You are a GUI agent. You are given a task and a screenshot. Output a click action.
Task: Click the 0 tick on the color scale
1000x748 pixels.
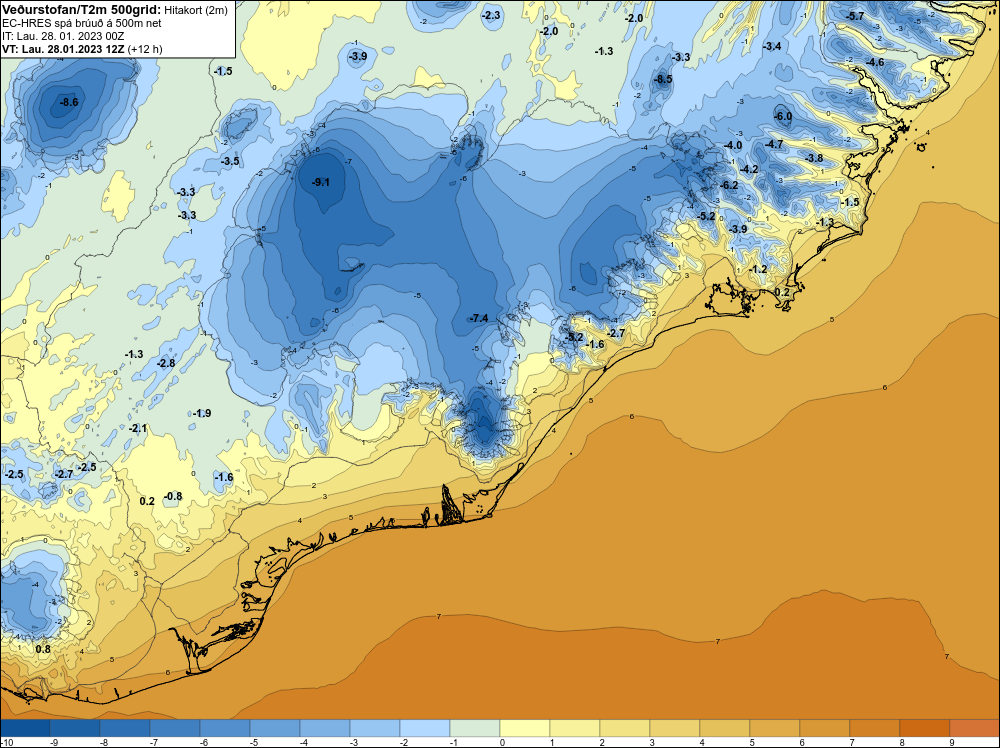(503, 742)
